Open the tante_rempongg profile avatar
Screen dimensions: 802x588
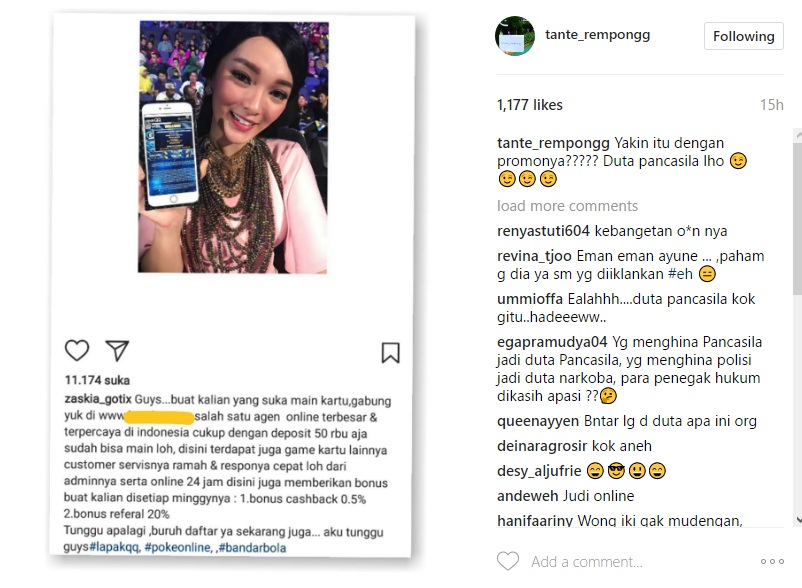(x=515, y=36)
